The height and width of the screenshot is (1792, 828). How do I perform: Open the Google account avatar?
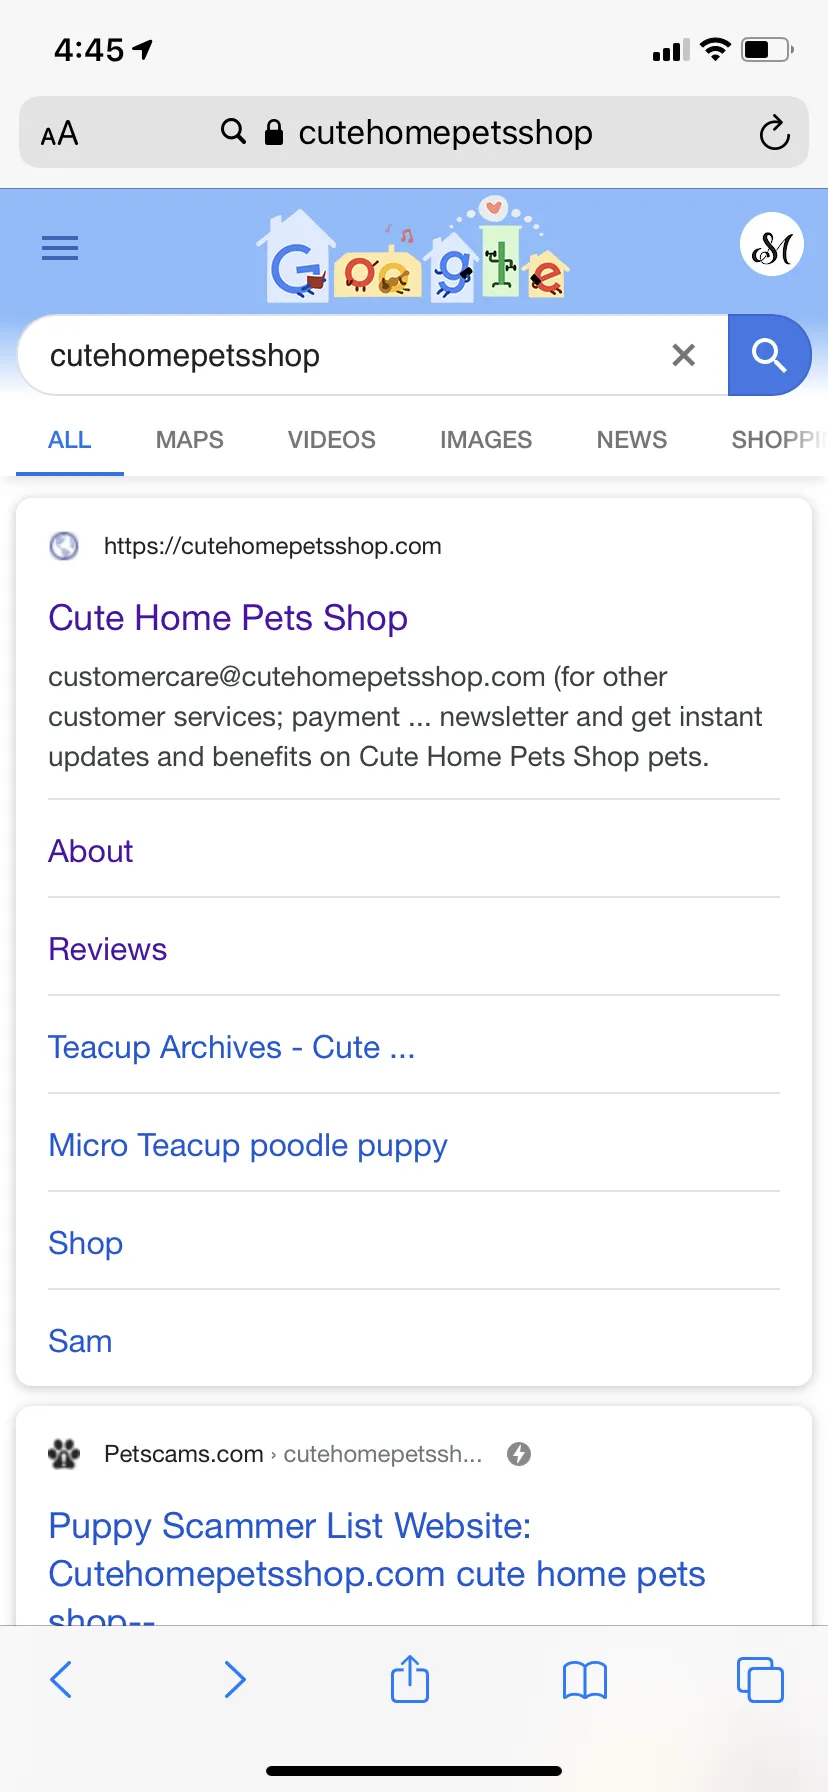pyautogui.click(x=772, y=245)
